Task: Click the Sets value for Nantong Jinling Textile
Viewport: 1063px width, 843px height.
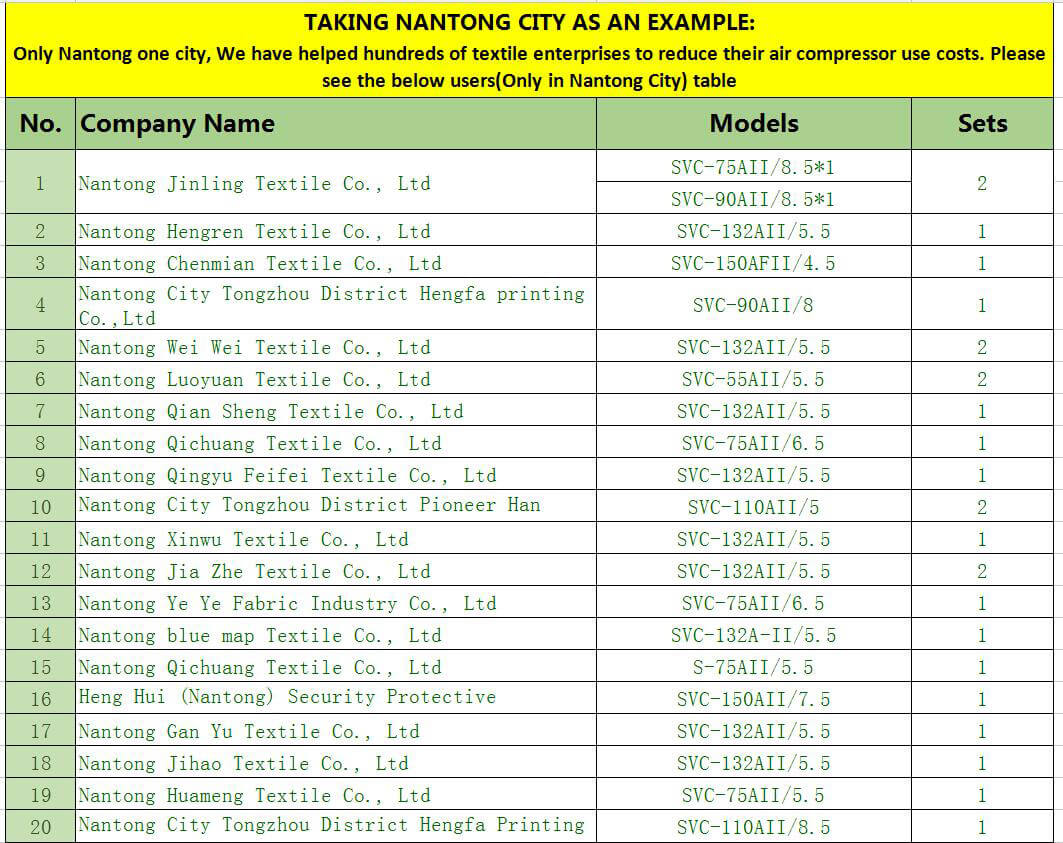Action: click(x=982, y=182)
